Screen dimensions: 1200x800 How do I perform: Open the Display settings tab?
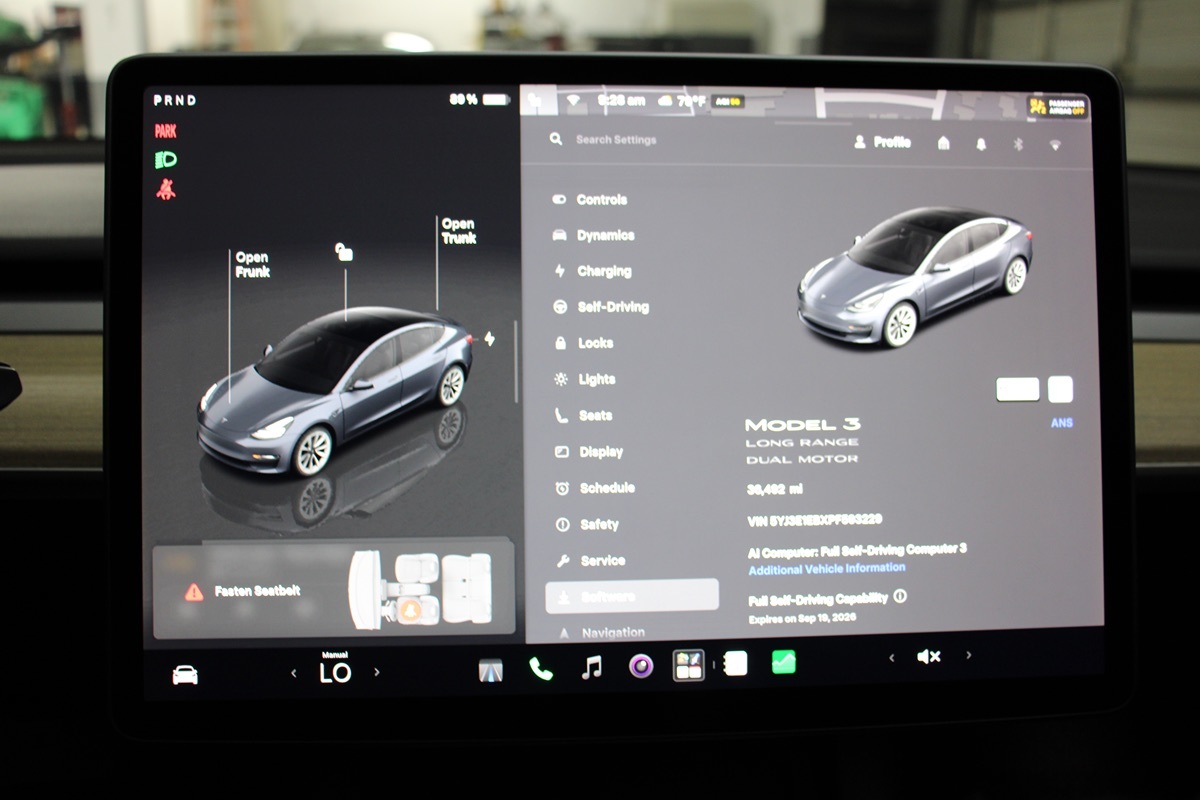pos(588,452)
